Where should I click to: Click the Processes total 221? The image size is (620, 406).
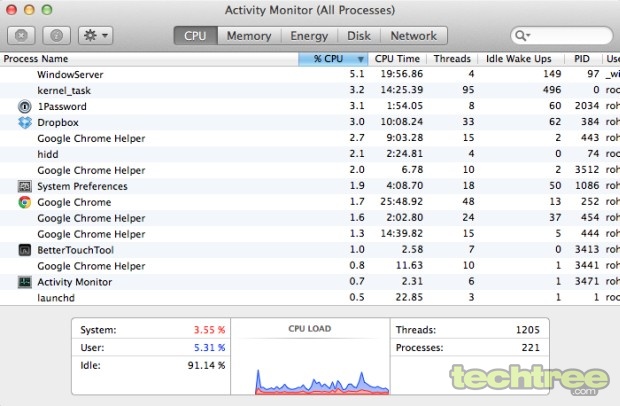(x=530, y=347)
